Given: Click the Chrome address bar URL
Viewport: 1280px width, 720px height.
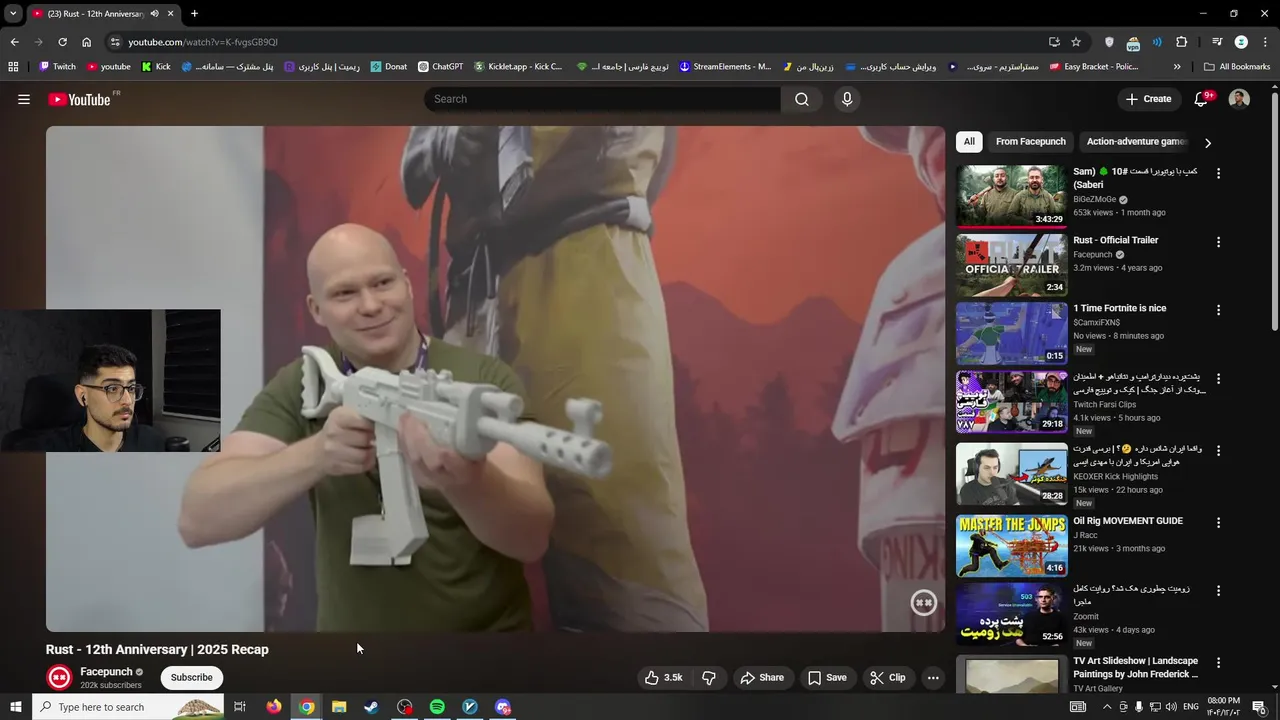Looking at the screenshot, I should tap(203, 42).
